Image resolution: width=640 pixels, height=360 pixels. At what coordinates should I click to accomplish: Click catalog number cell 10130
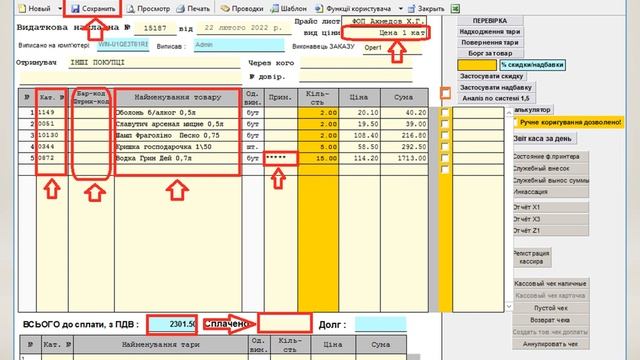52,135
